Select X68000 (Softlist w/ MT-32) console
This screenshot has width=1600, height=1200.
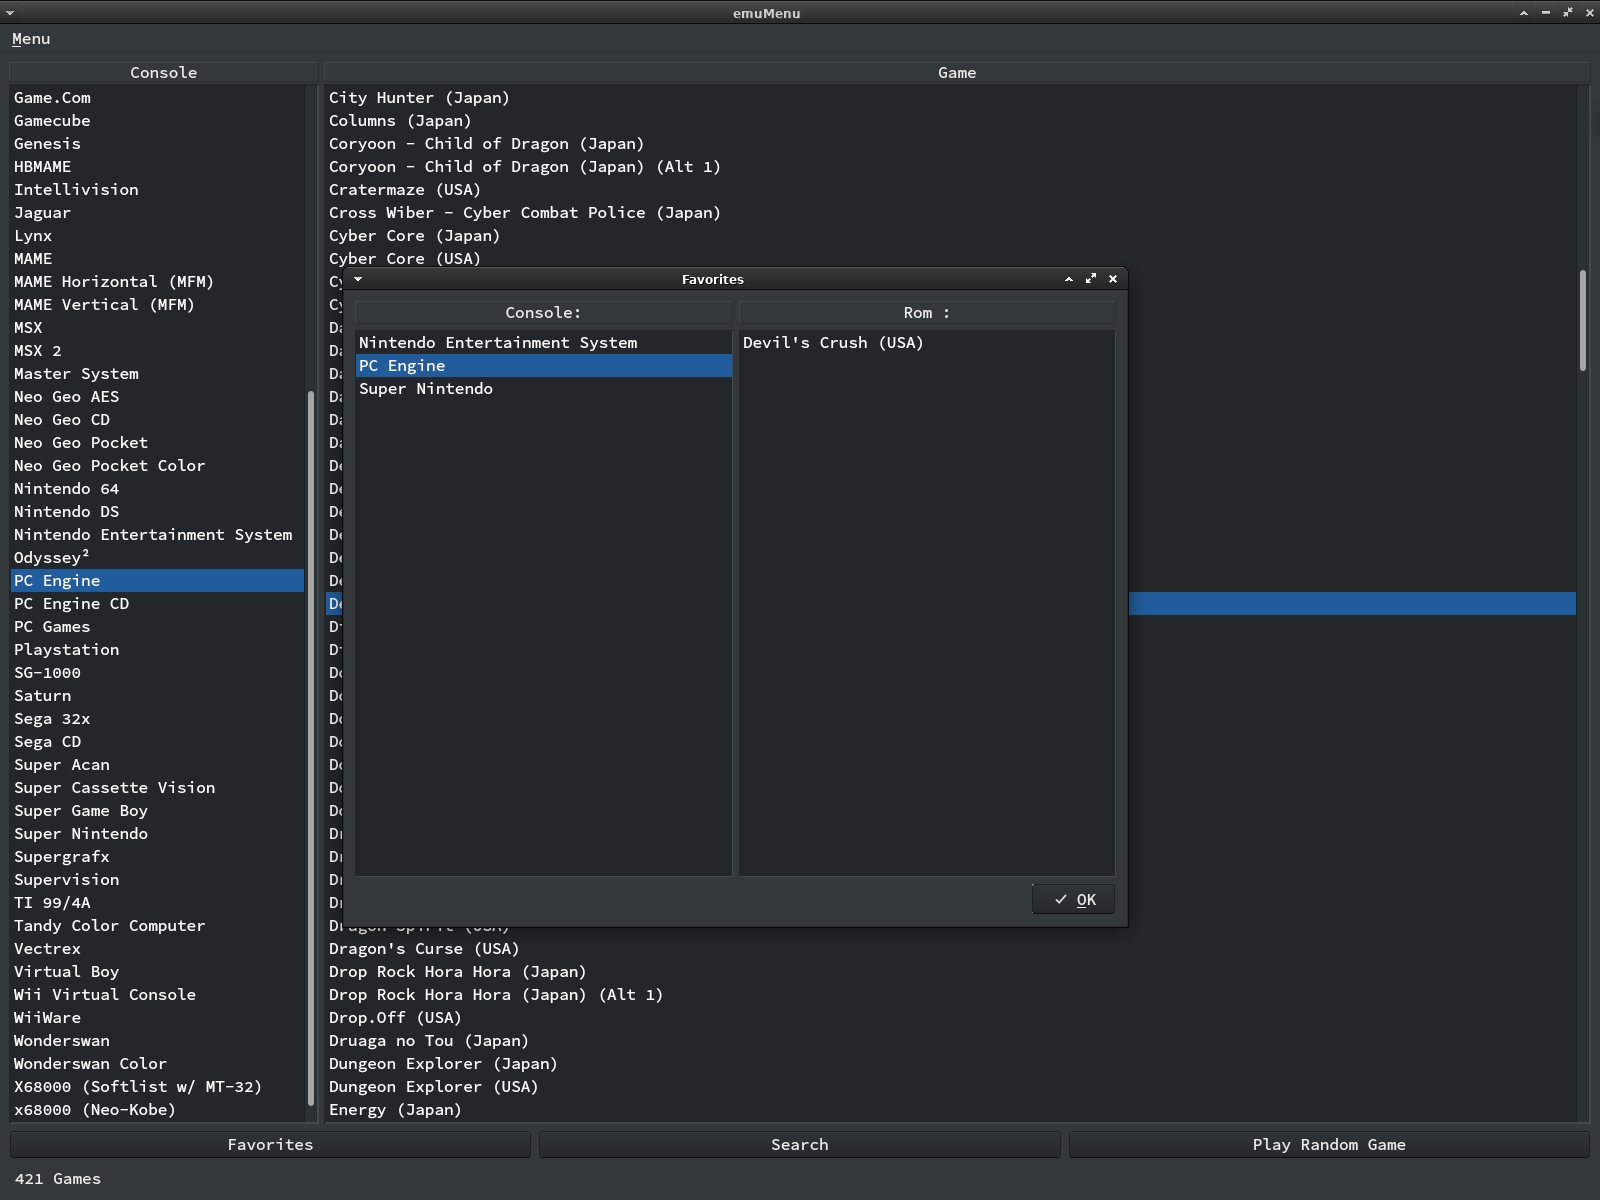(x=157, y=1087)
